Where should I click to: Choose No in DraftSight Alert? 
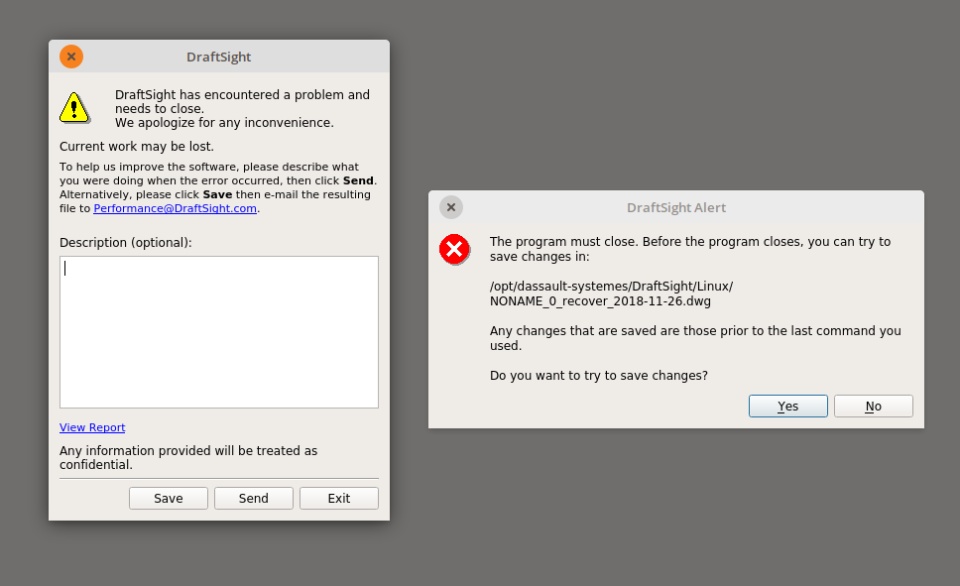(873, 406)
